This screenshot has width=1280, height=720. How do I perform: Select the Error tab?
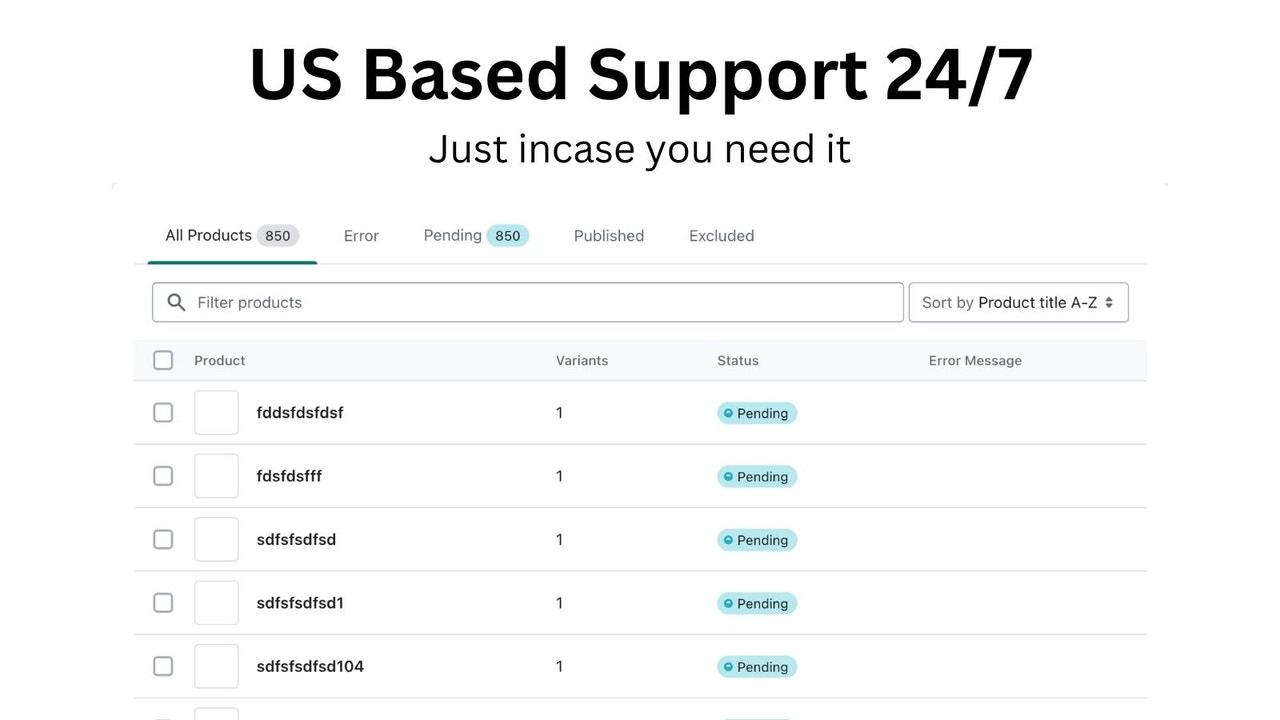[x=361, y=235]
